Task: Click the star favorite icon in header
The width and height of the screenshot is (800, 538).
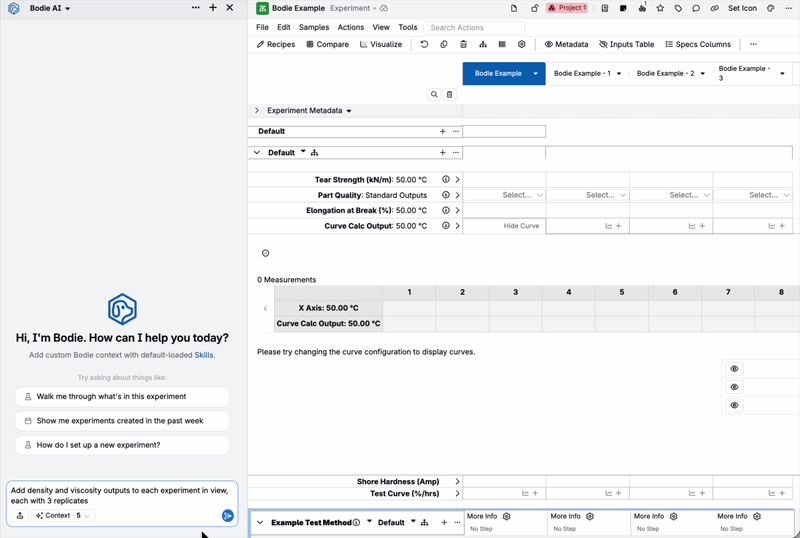Action: (x=660, y=8)
